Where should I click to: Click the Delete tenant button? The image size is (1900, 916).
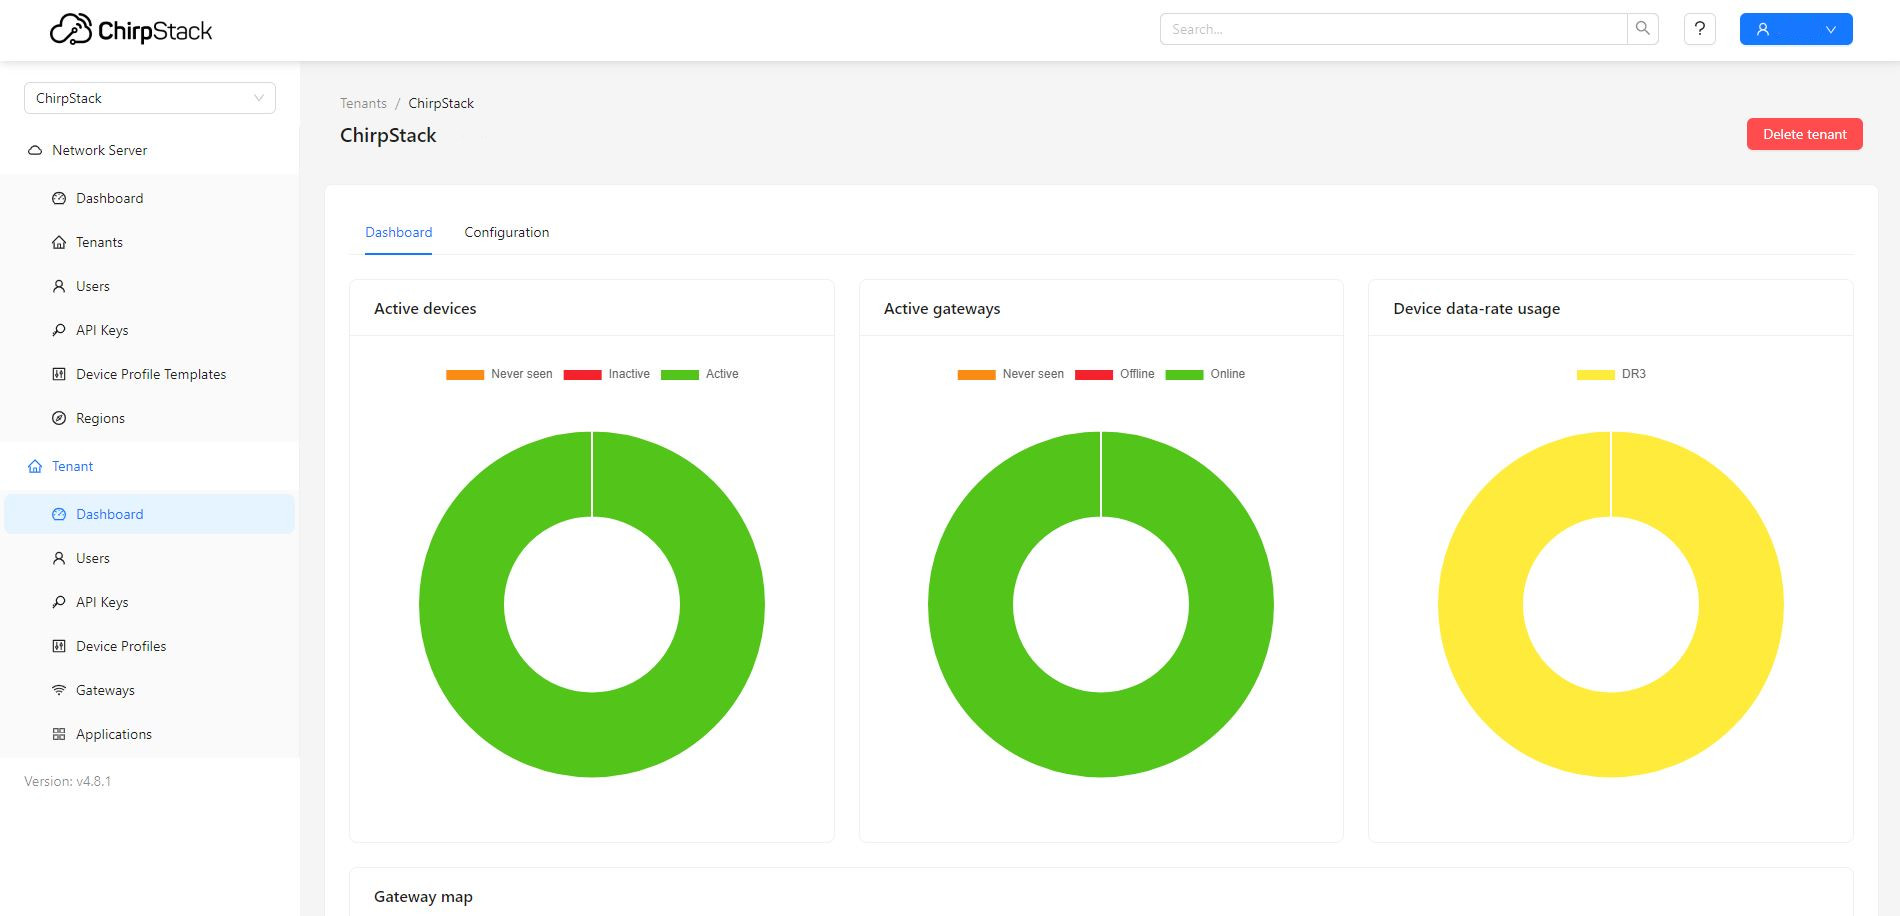tap(1804, 134)
